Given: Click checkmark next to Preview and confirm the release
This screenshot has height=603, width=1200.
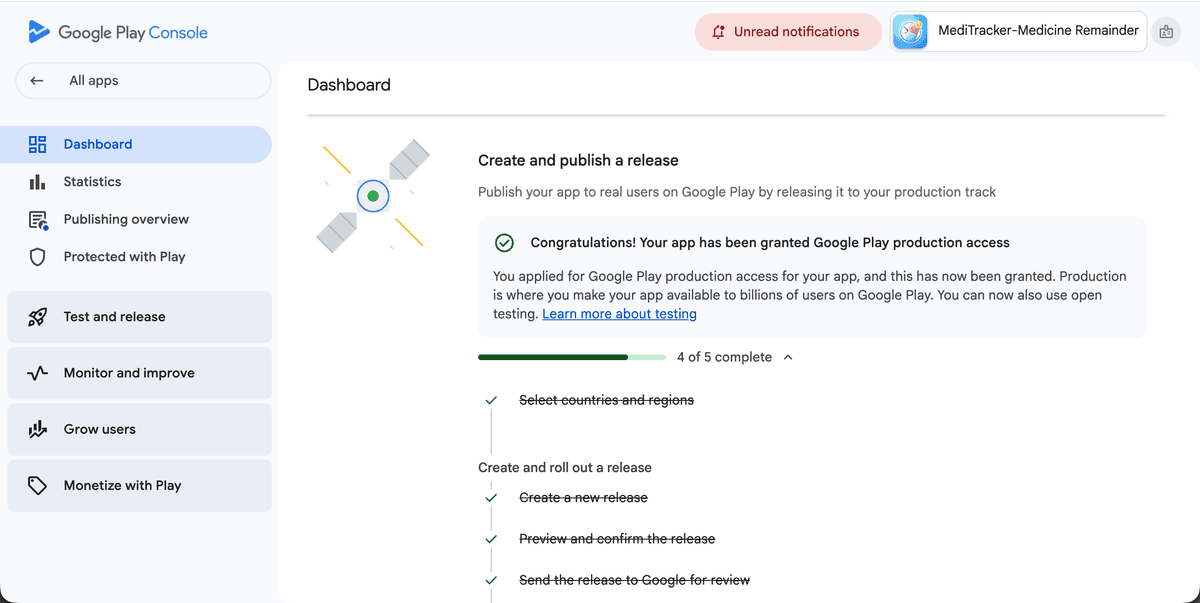Looking at the screenshot, I should [491, 539].
